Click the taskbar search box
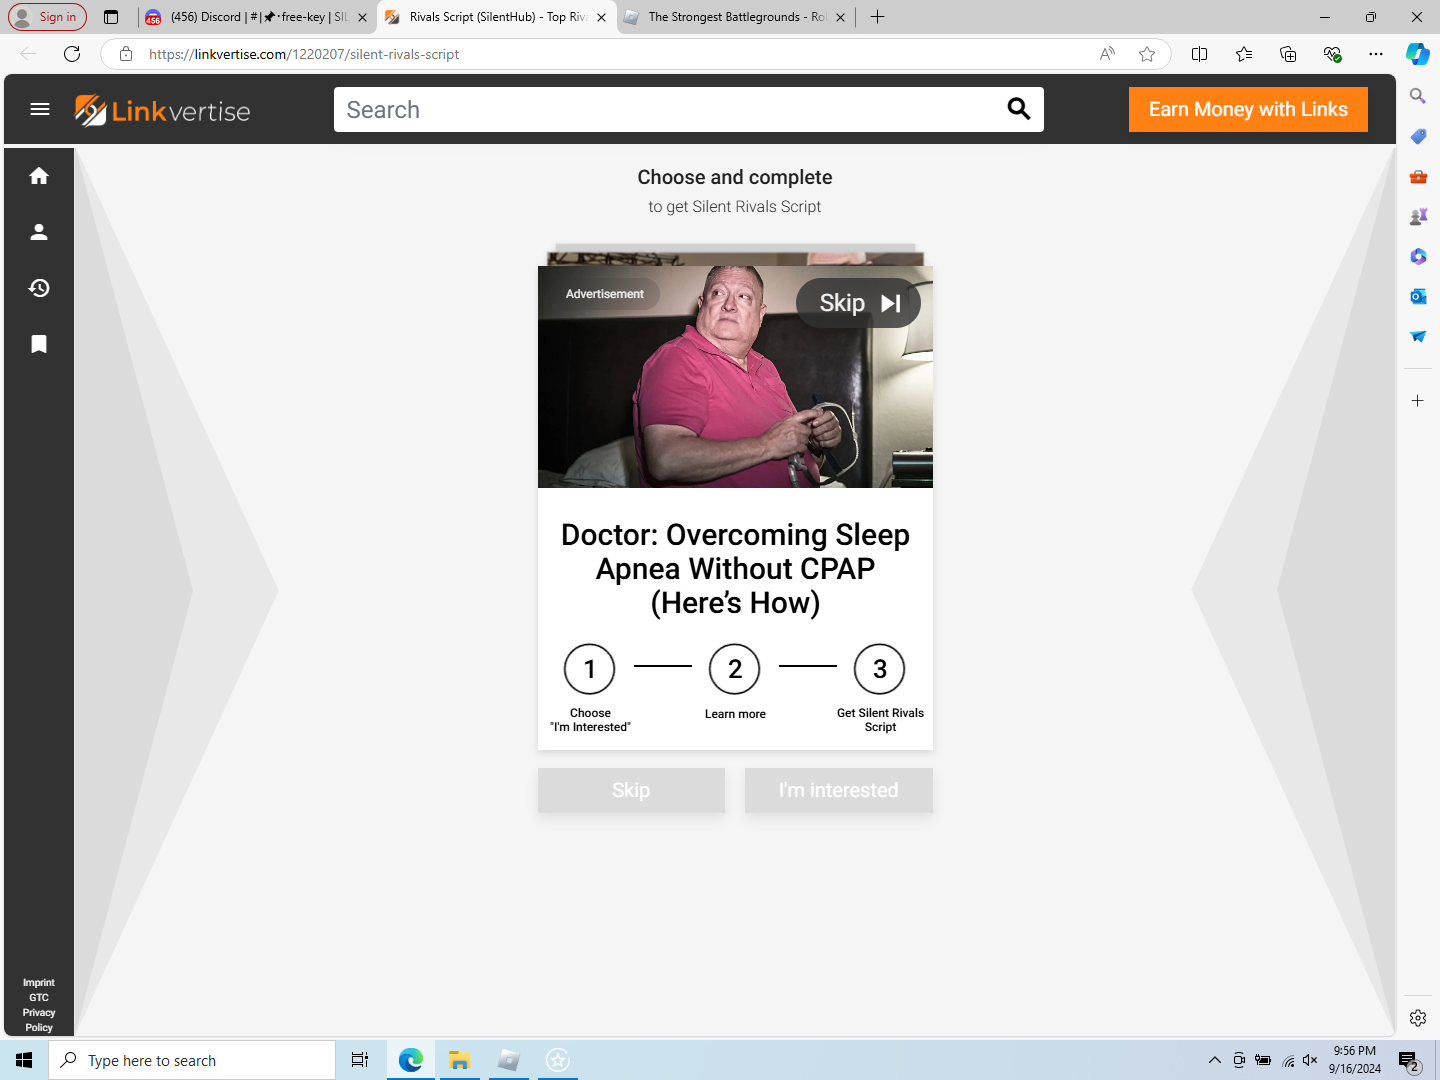1440x1080 pixels. point(192,1060)
